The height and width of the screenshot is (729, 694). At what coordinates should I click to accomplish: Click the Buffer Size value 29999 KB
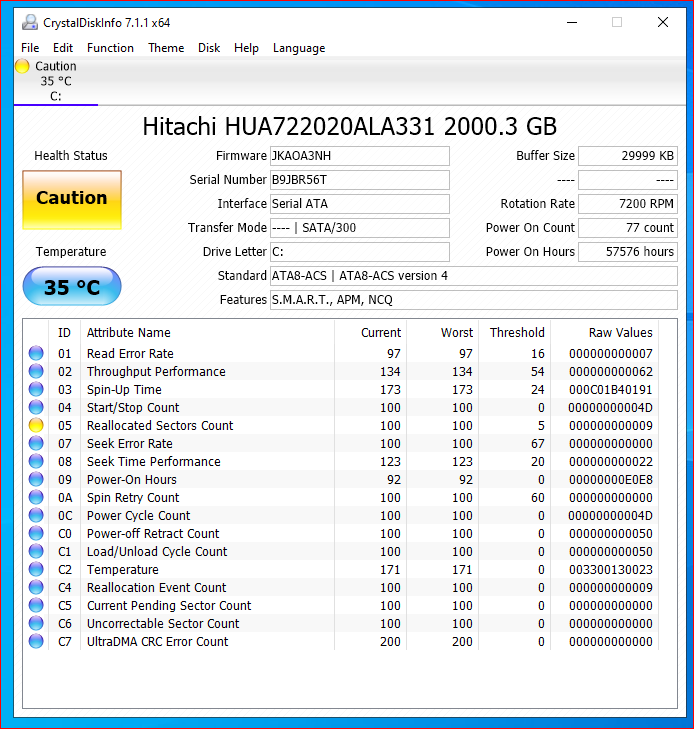tap(628, 156)
